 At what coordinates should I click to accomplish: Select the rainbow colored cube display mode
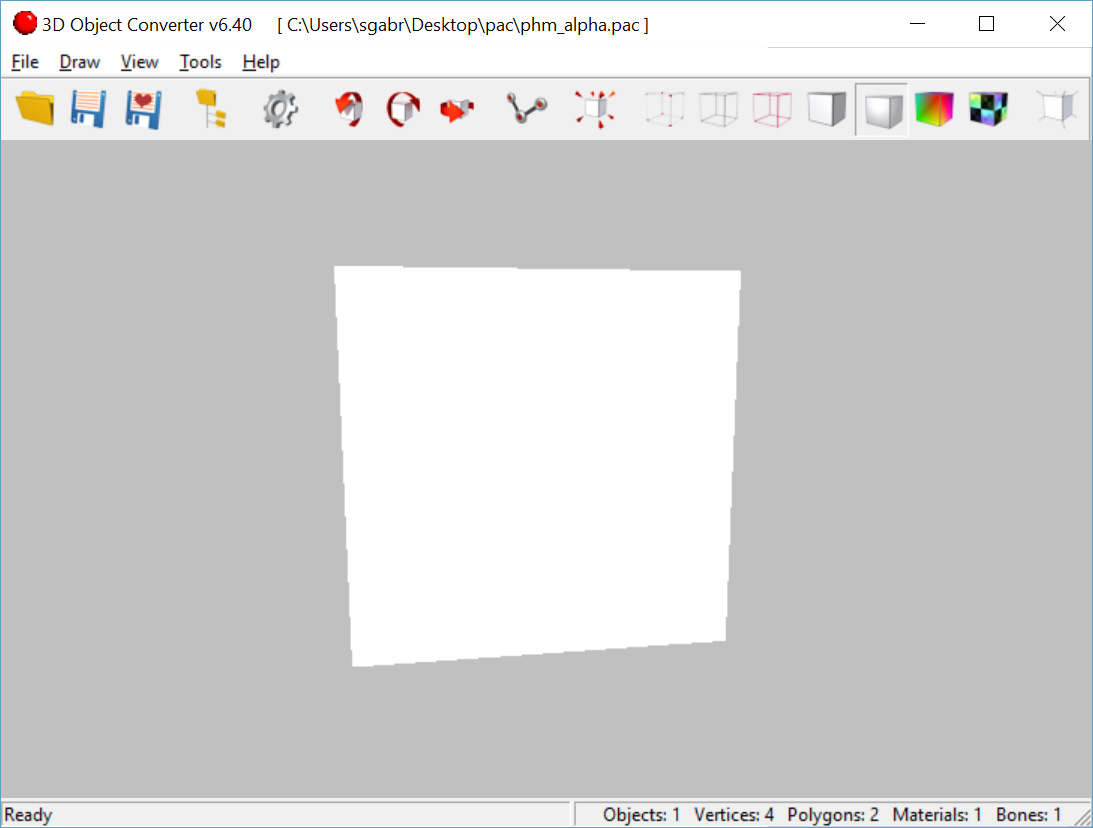(x=935, y=108)
